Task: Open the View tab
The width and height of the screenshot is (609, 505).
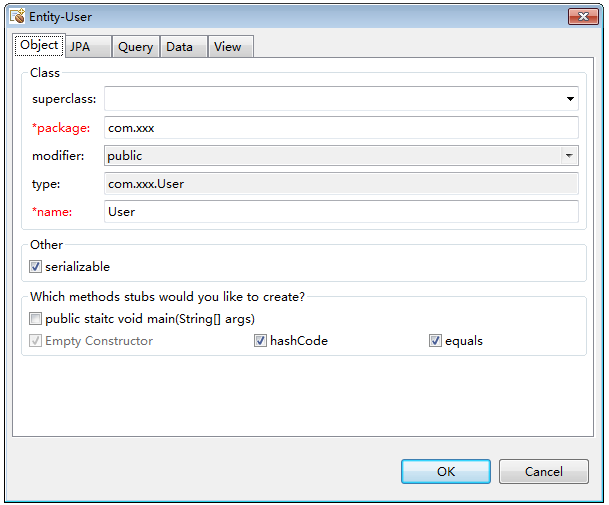Action: point(231,47)
